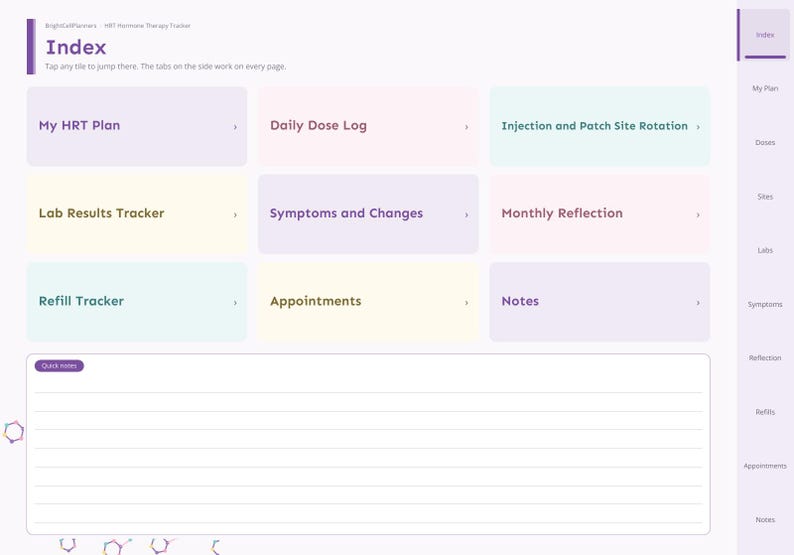Image resolution: width=794 pixels, height=555 pixels.
Task: Click the chevron on Daily Dose Log tile
Action: coord(466,127)
